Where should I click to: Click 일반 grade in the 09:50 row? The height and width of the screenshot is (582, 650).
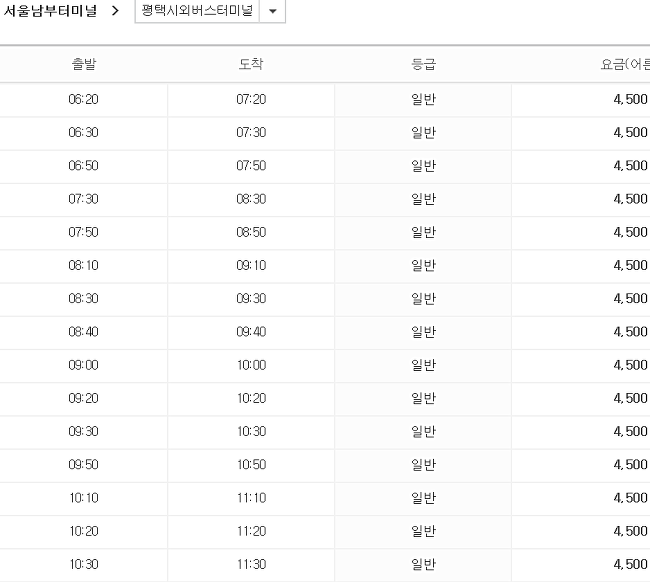(x=423, y=465)
